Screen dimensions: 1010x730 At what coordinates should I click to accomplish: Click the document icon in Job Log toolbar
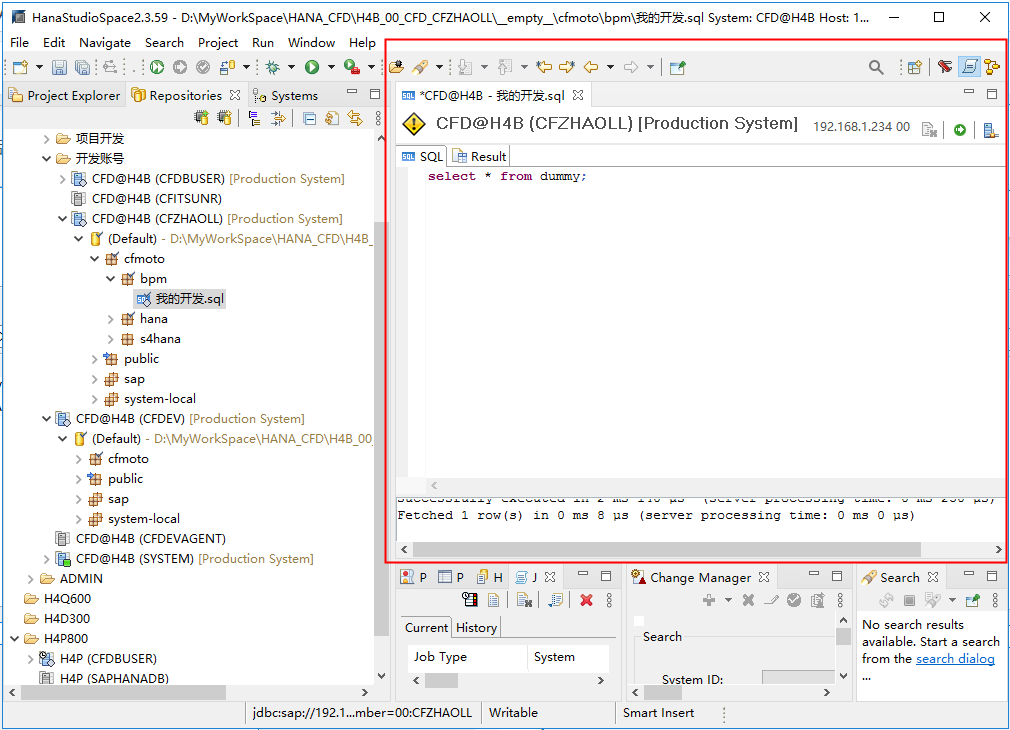[x=493, y=600]
